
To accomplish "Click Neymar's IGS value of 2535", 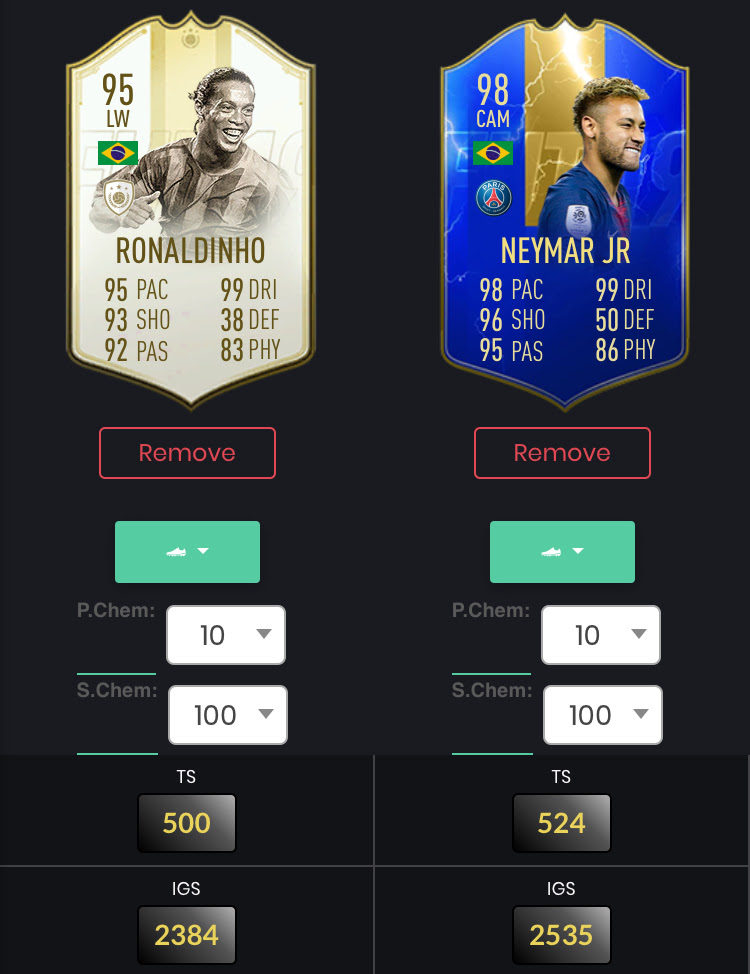I will pos(562,935).
